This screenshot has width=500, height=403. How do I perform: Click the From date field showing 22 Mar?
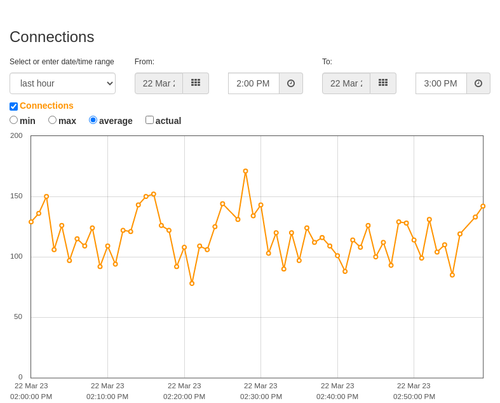coord(159,83)
